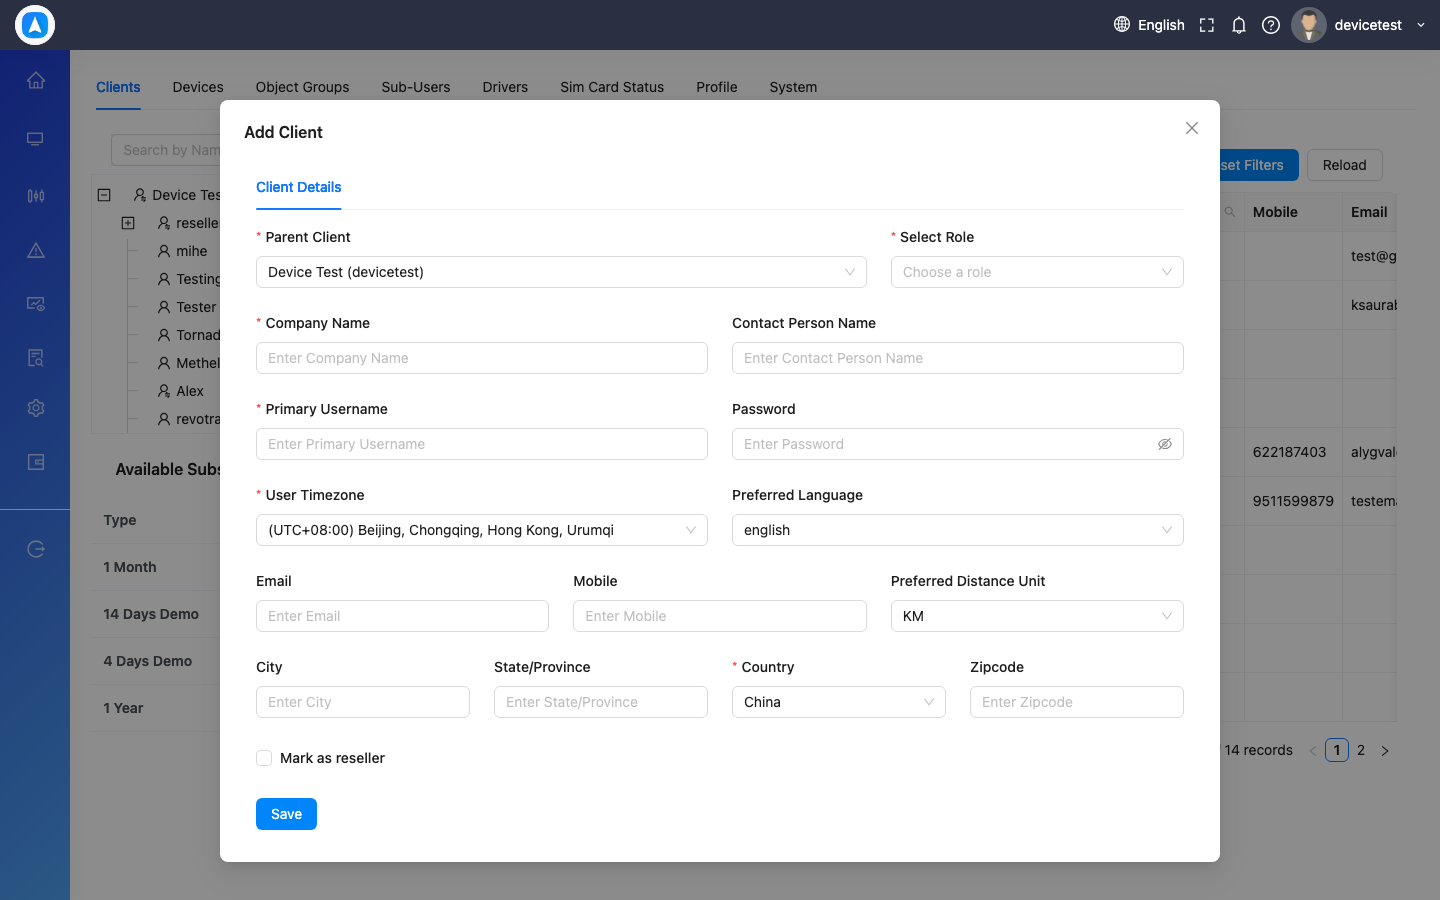
Task: Click mobile number 9511599879 cell
Action: pos(1293,501)
